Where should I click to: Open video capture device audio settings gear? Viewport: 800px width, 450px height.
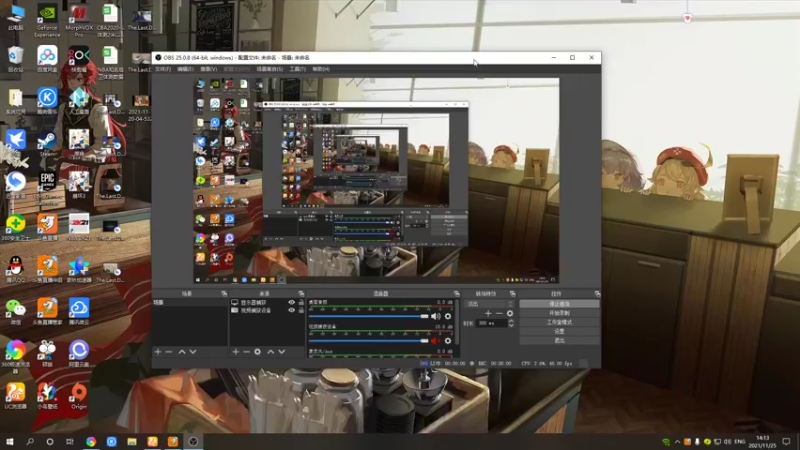(448, 341)
